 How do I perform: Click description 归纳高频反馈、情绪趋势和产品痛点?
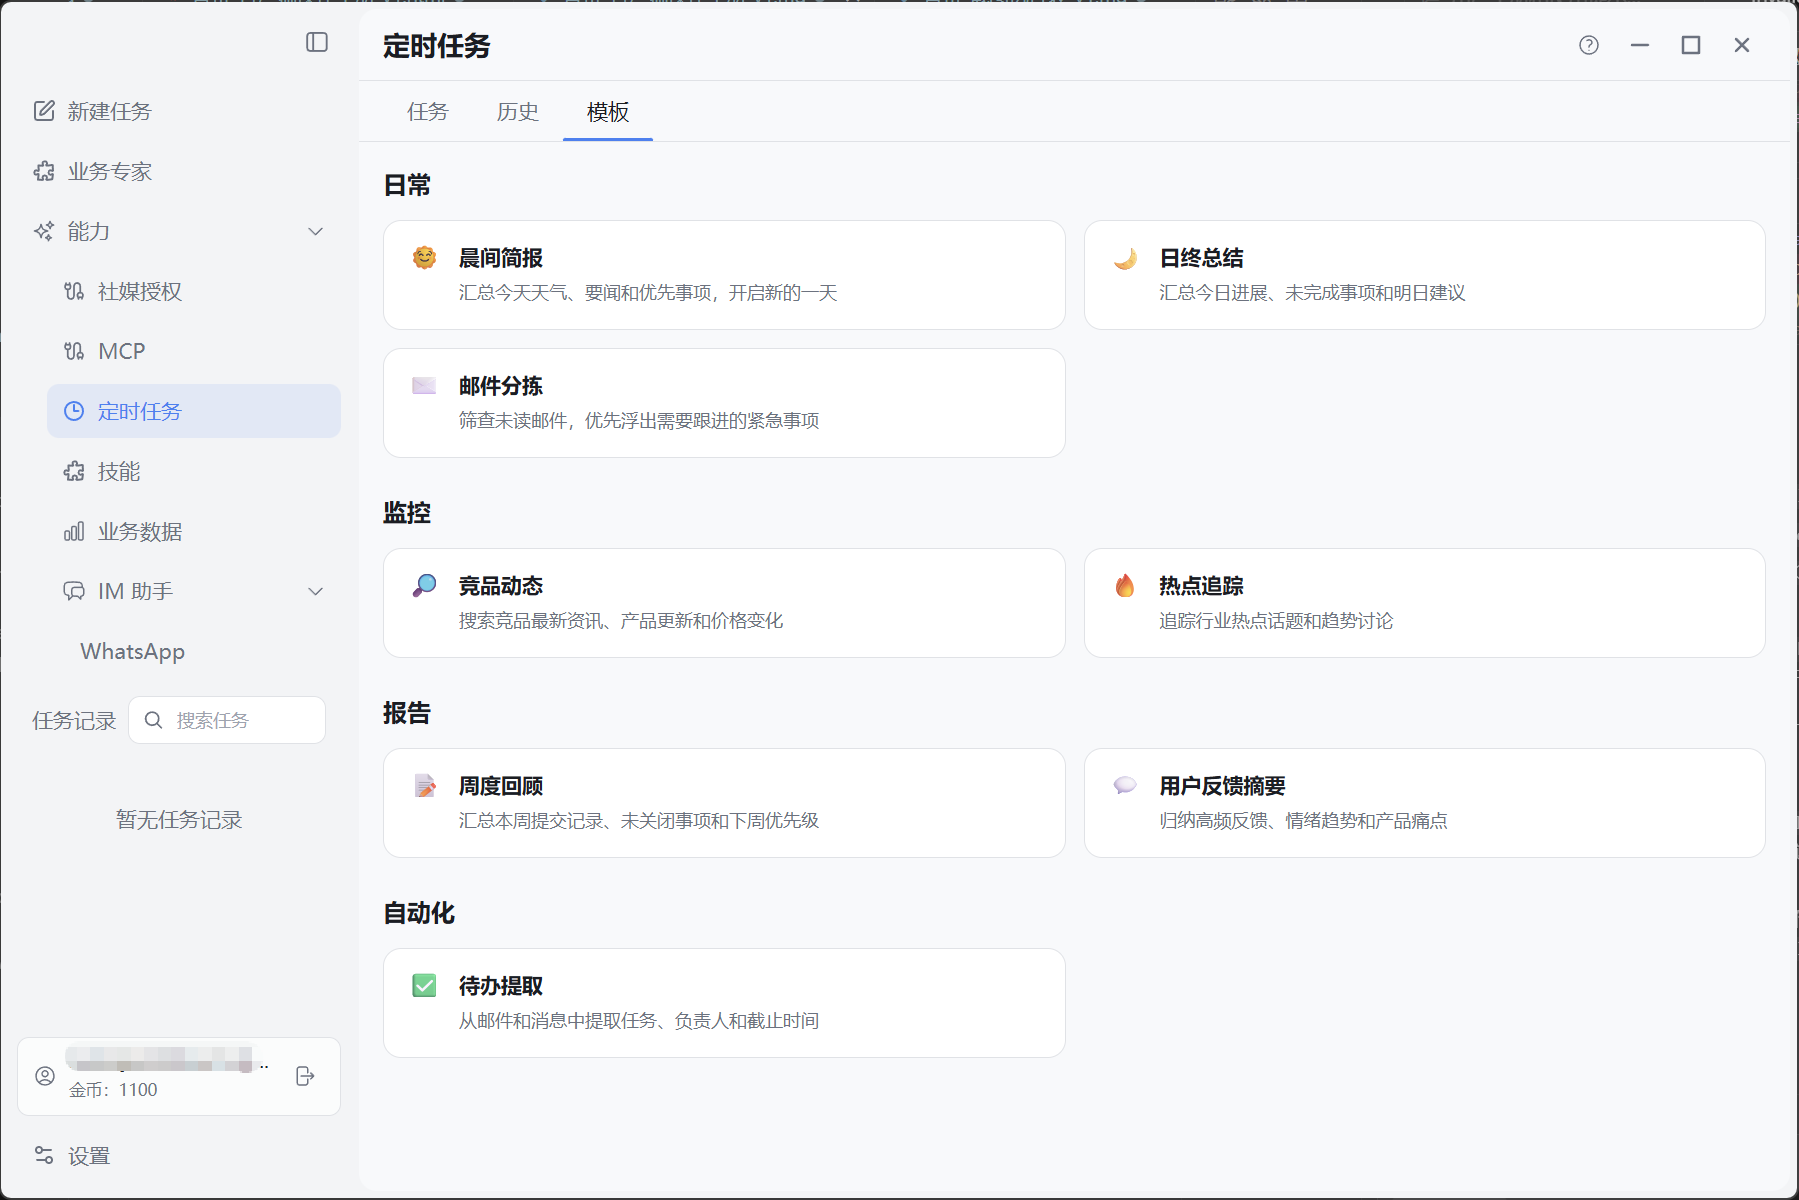pyautogui.click(x=1303, y=821)
